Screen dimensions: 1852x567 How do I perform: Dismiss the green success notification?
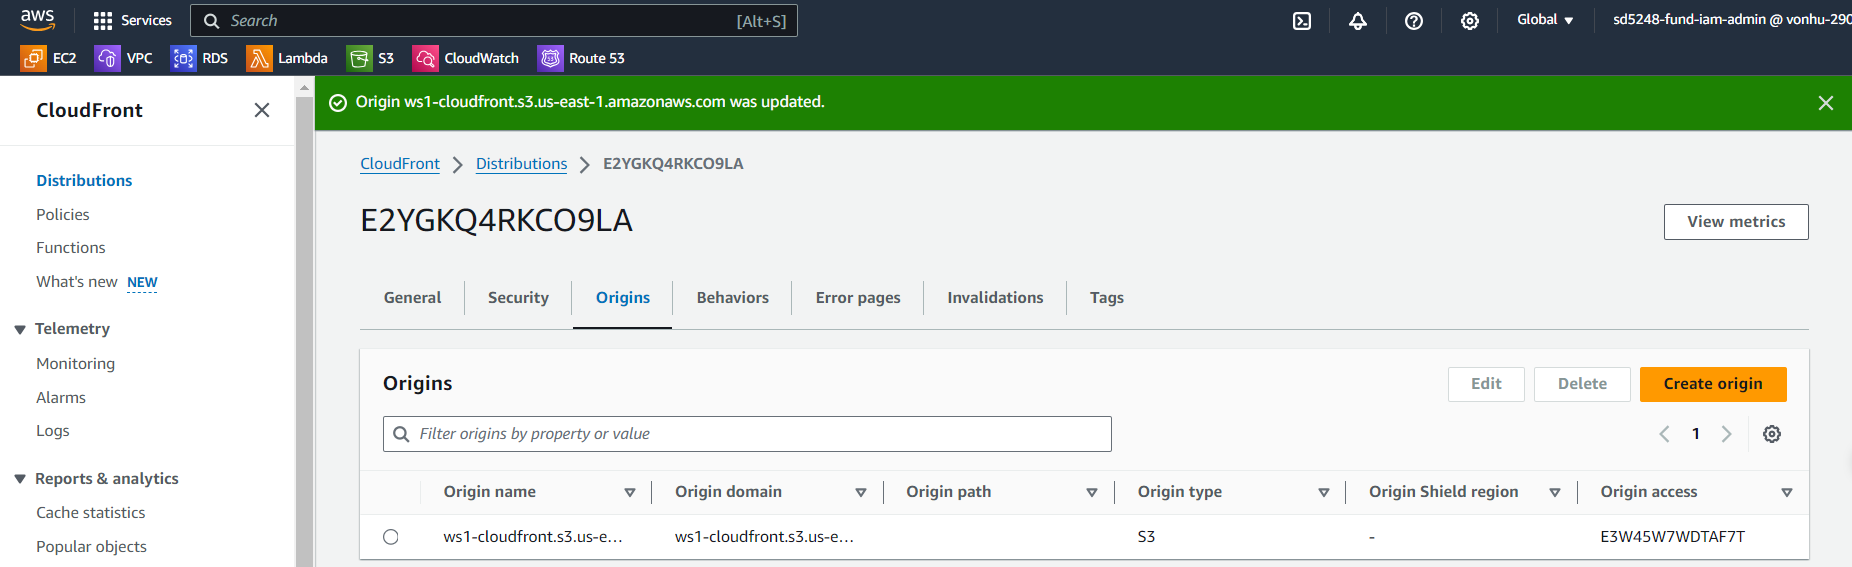(x=1825, y=103)
